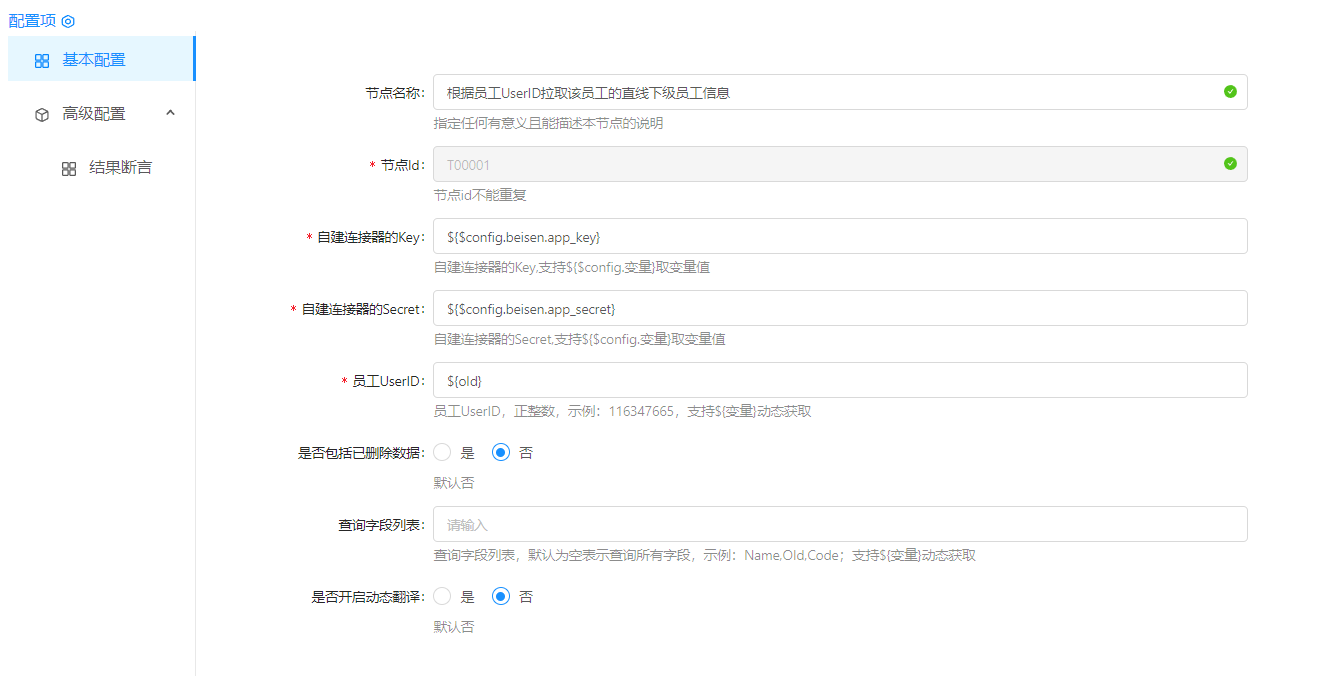Open the 基本配置 sidebar menu item

coord(94,60)
